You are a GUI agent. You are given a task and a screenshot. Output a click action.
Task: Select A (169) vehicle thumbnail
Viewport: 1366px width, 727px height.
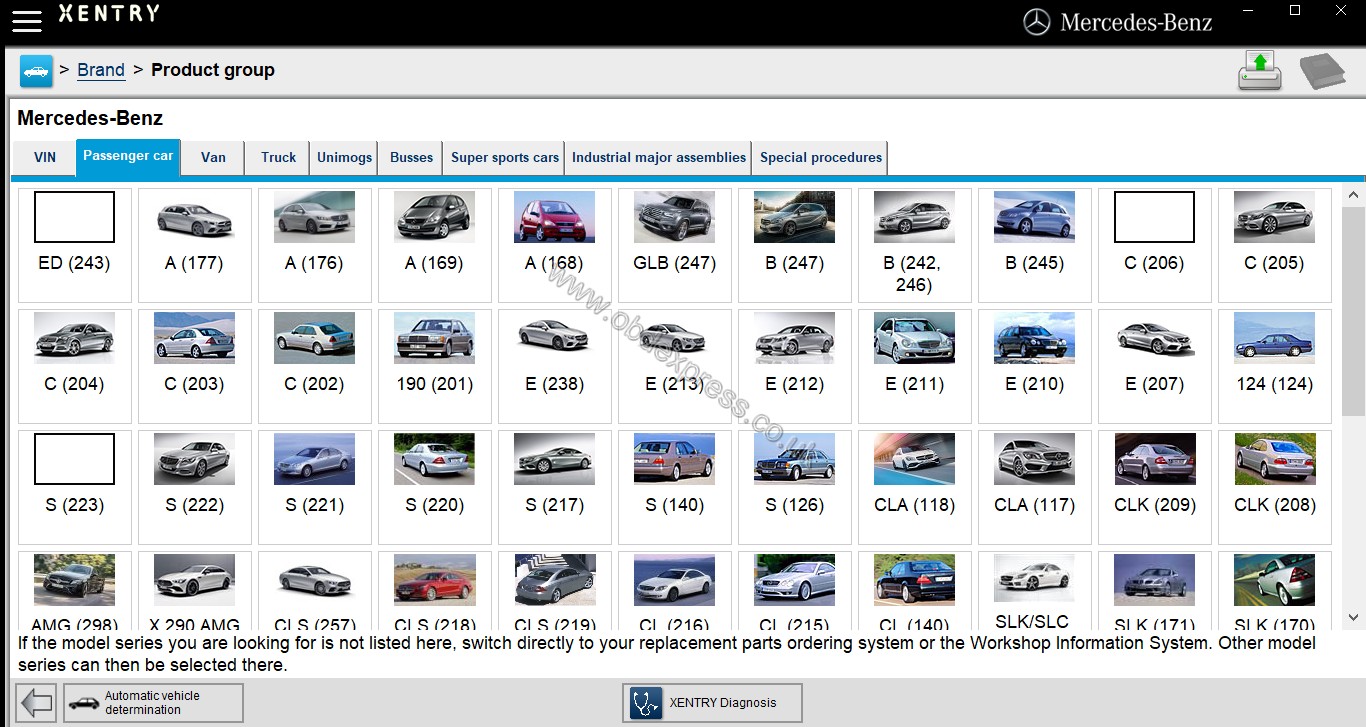[x=435, y=245]
